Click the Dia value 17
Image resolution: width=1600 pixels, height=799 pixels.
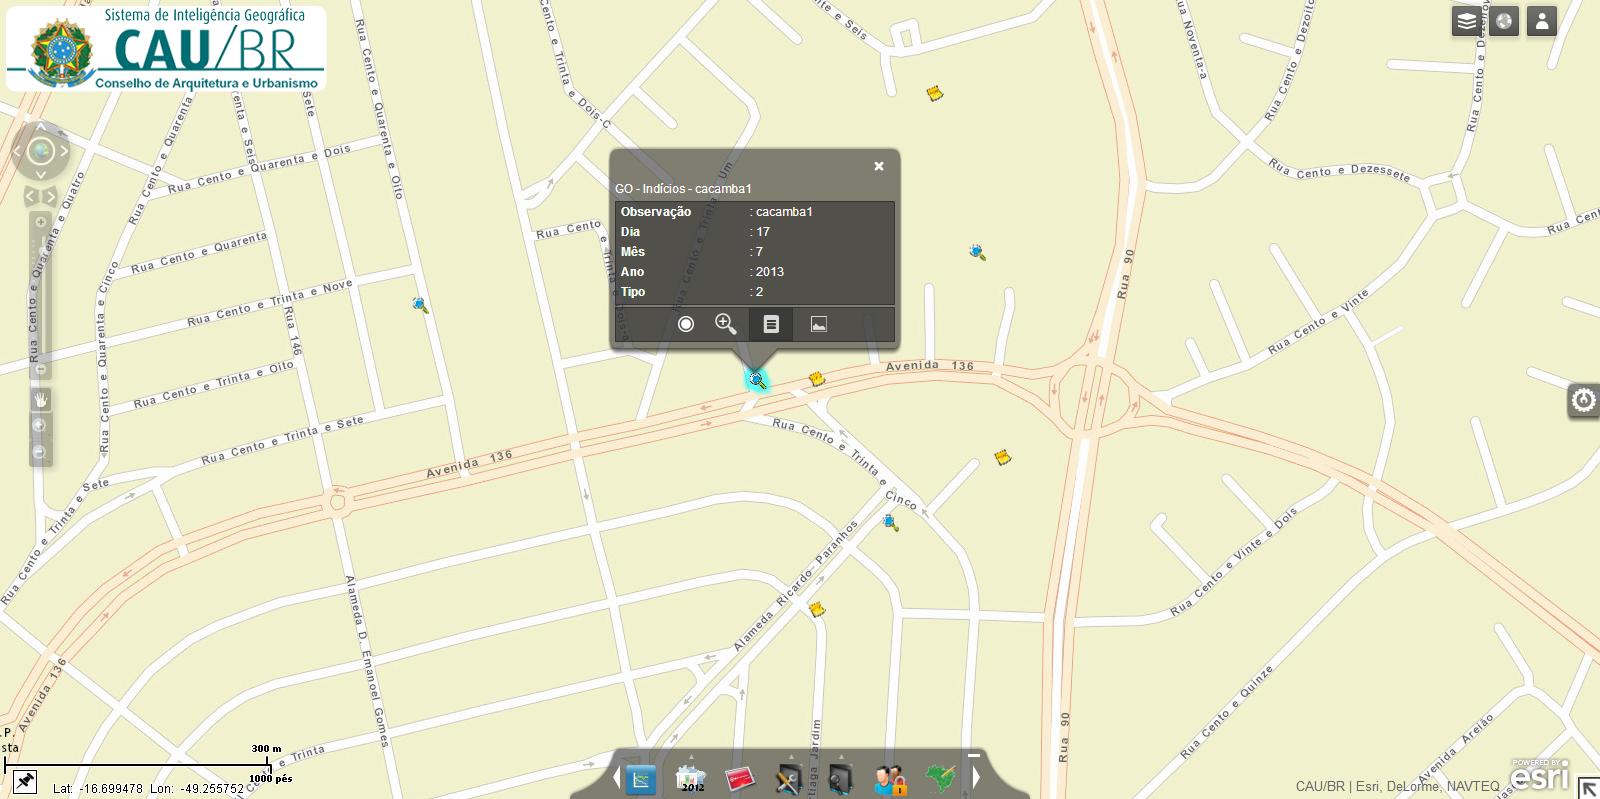coord(763,231)
